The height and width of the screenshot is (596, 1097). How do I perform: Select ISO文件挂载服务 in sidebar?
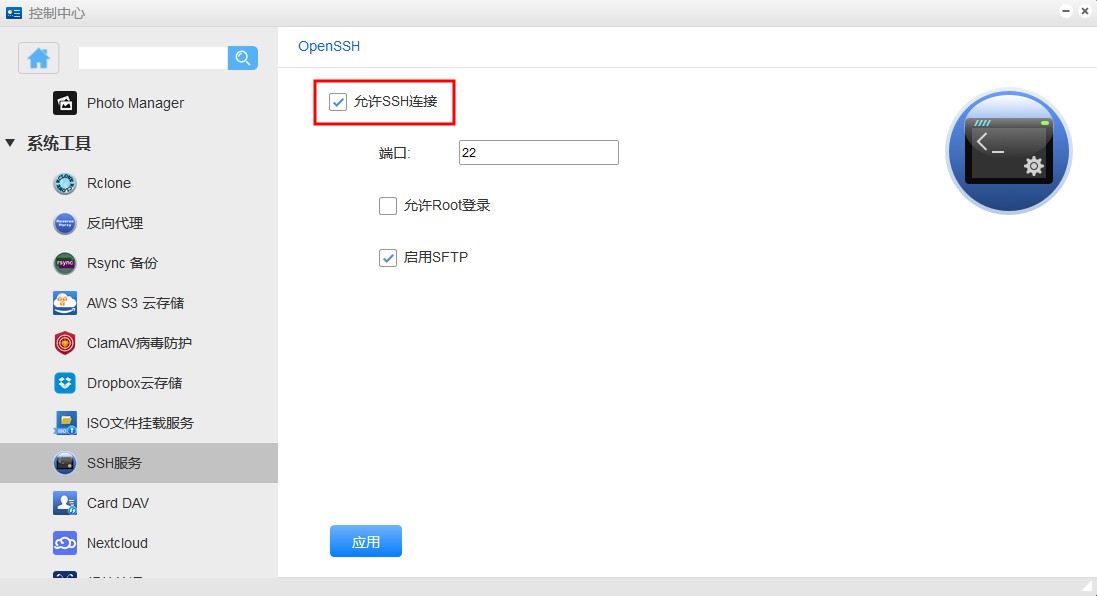click(x=140, y=423)
